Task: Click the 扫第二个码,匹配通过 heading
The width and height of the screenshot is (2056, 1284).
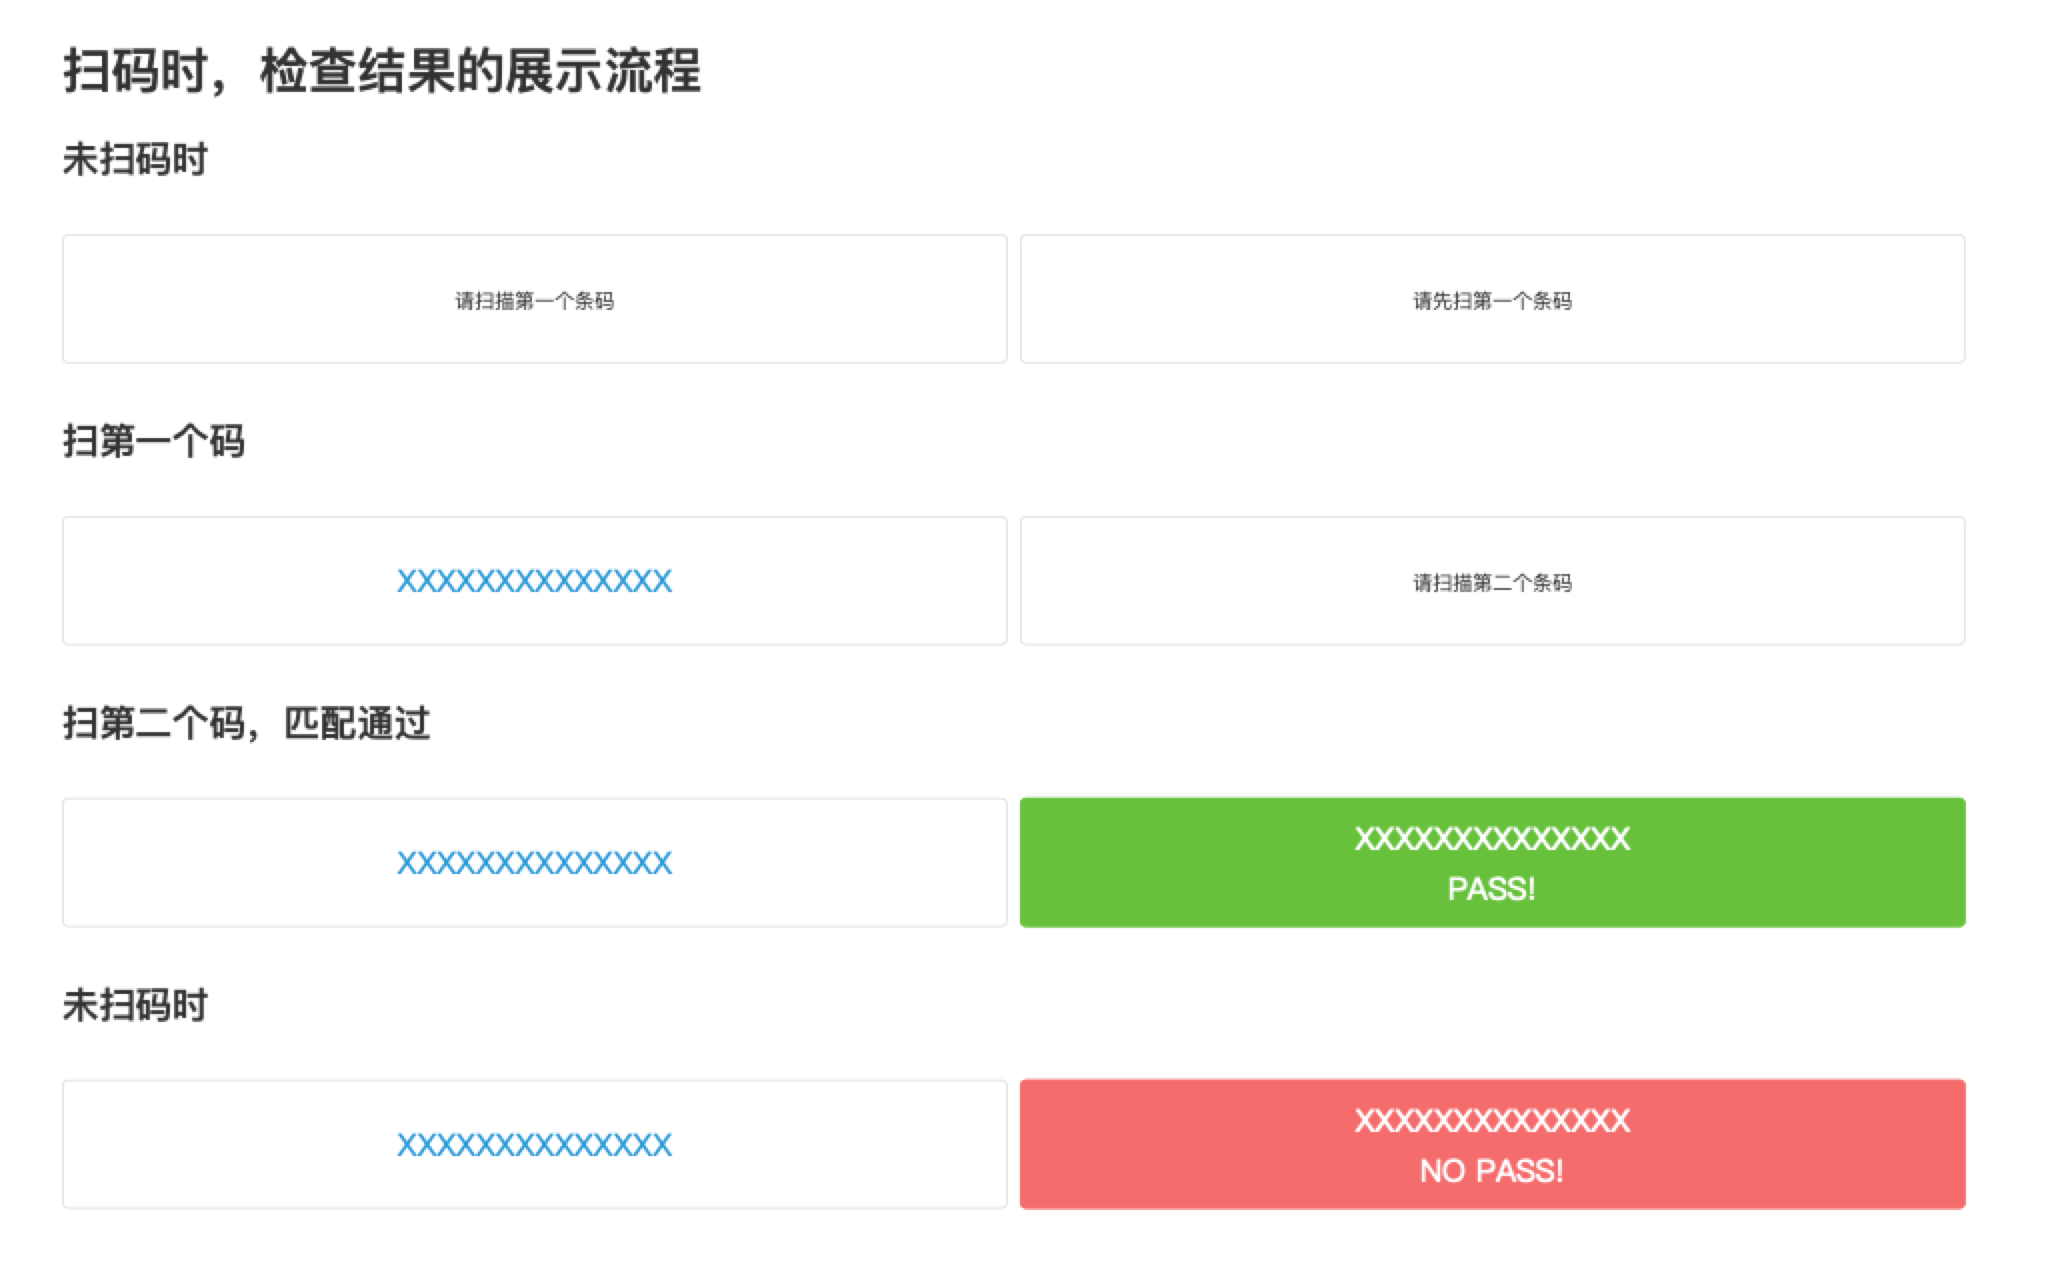Action: point(246,723)
